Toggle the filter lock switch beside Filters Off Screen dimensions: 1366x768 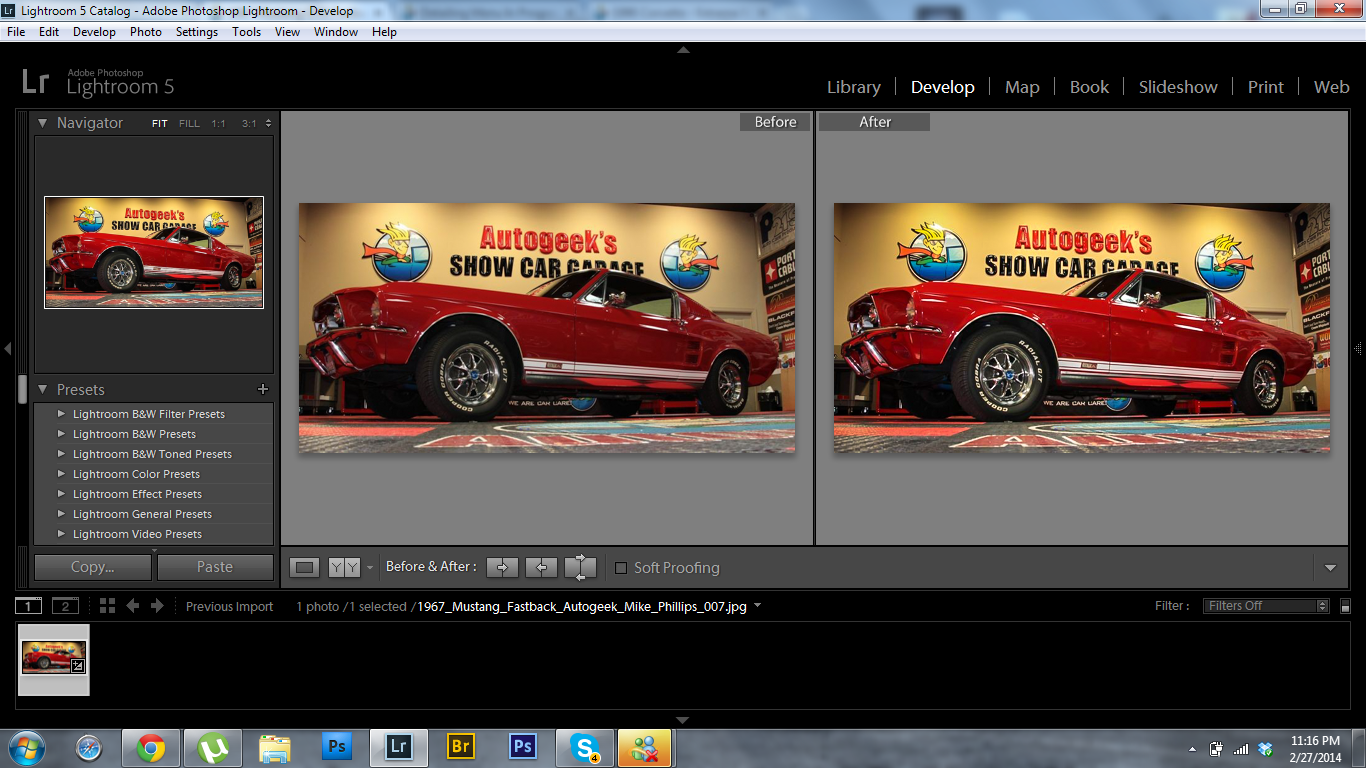tap(1346, 606)
